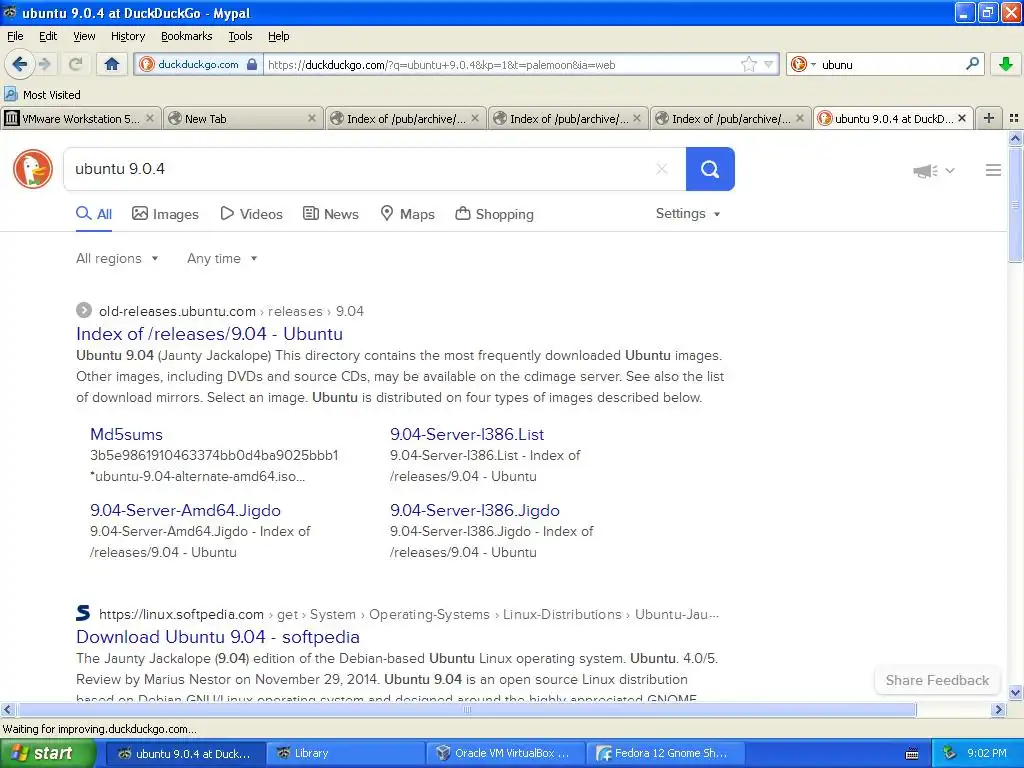
Task: Click the Share Feedback button
Action: (937, 680)
